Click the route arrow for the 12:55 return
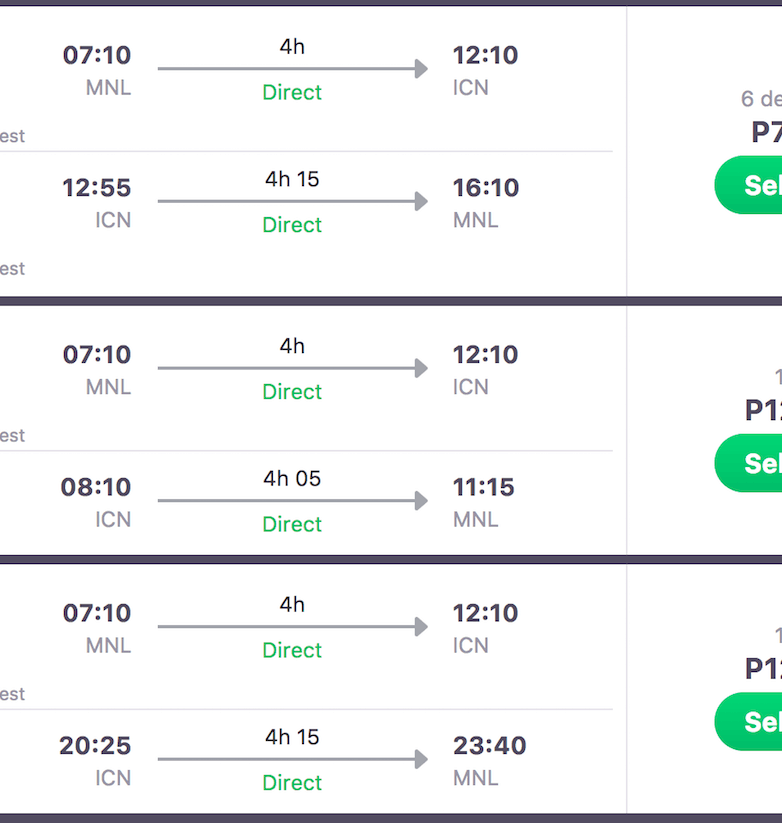This screenshot has width=782, height=823. (292, 201)
